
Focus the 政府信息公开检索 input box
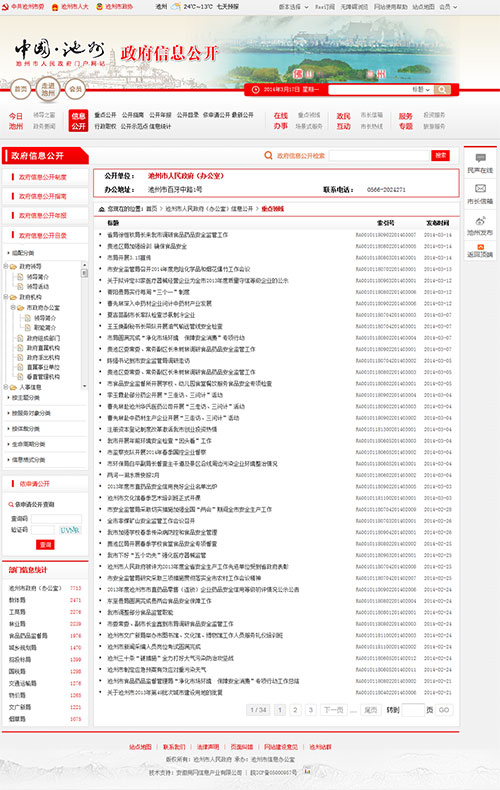tap(379, 156)
